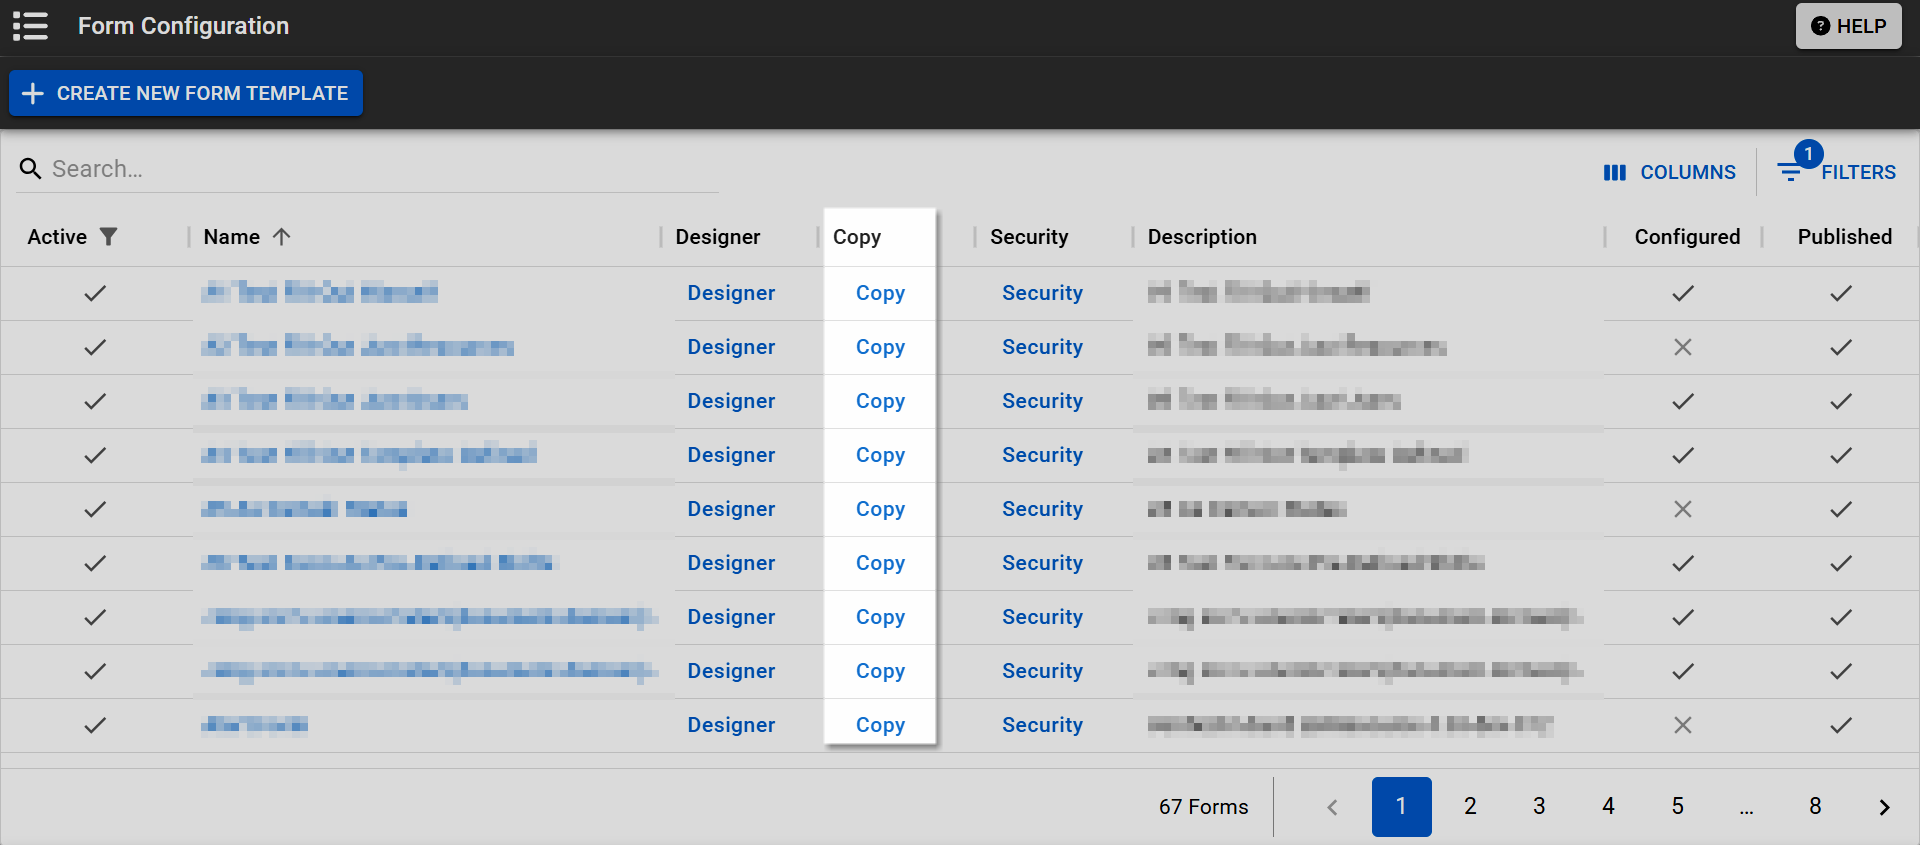The image size is (1920, 845).
Task: Click the sort arrow next to Name
Action: click(282, 237)
